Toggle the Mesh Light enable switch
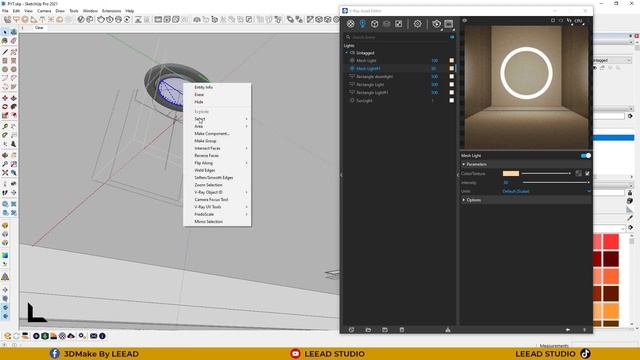The image size is (640, 360). click(x=586, y=156)
